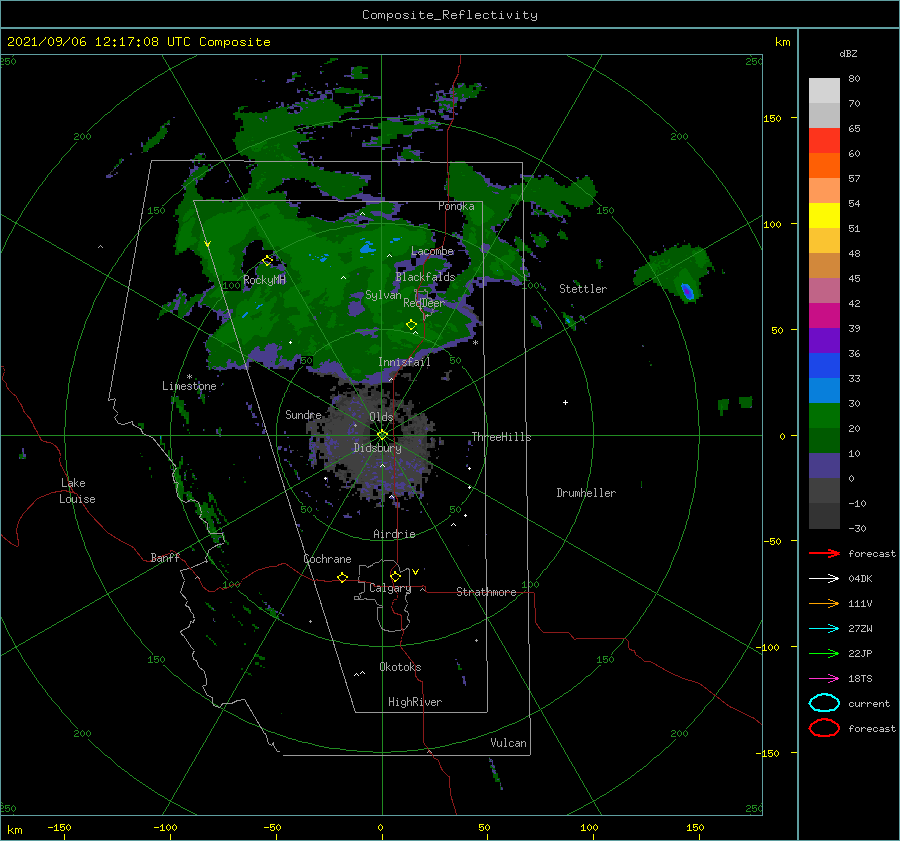Image resolution: width=900 pixels, height=841 pixels.
Task: Click the red forecast ellipse icon
Action: [x=824, y=728]
